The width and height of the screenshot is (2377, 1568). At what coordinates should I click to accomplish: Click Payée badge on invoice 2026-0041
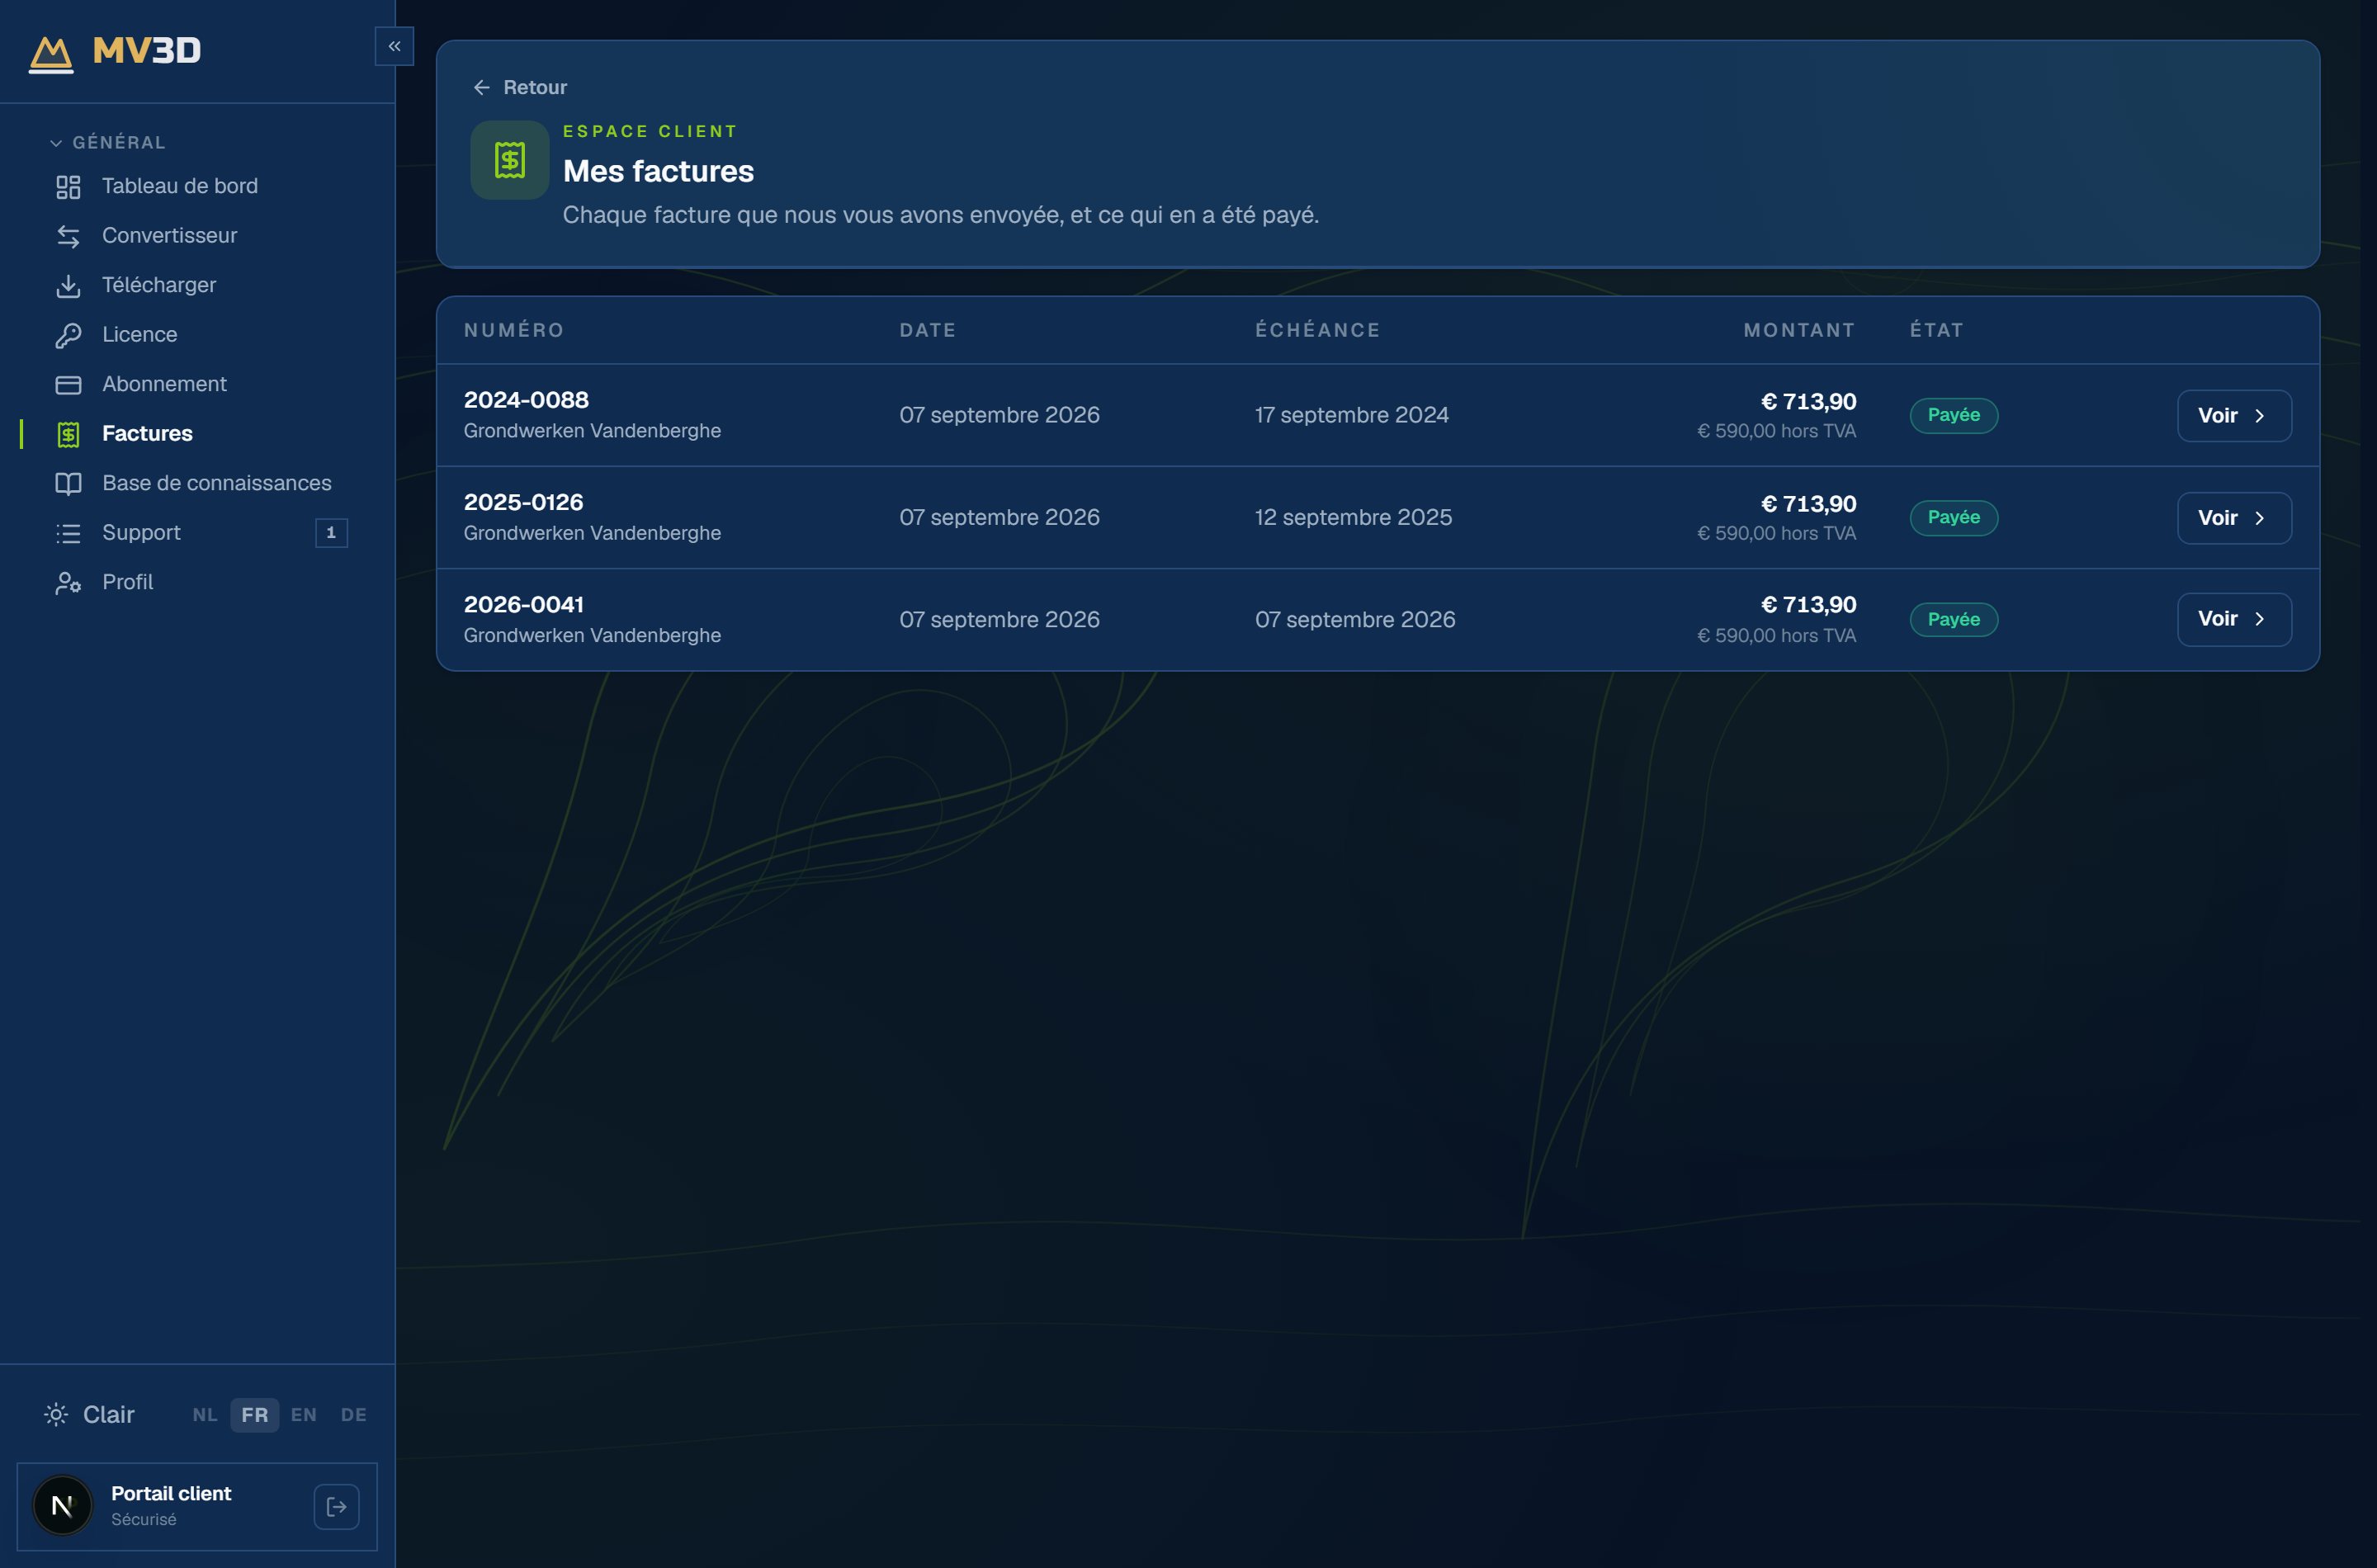coord(1954,620)
